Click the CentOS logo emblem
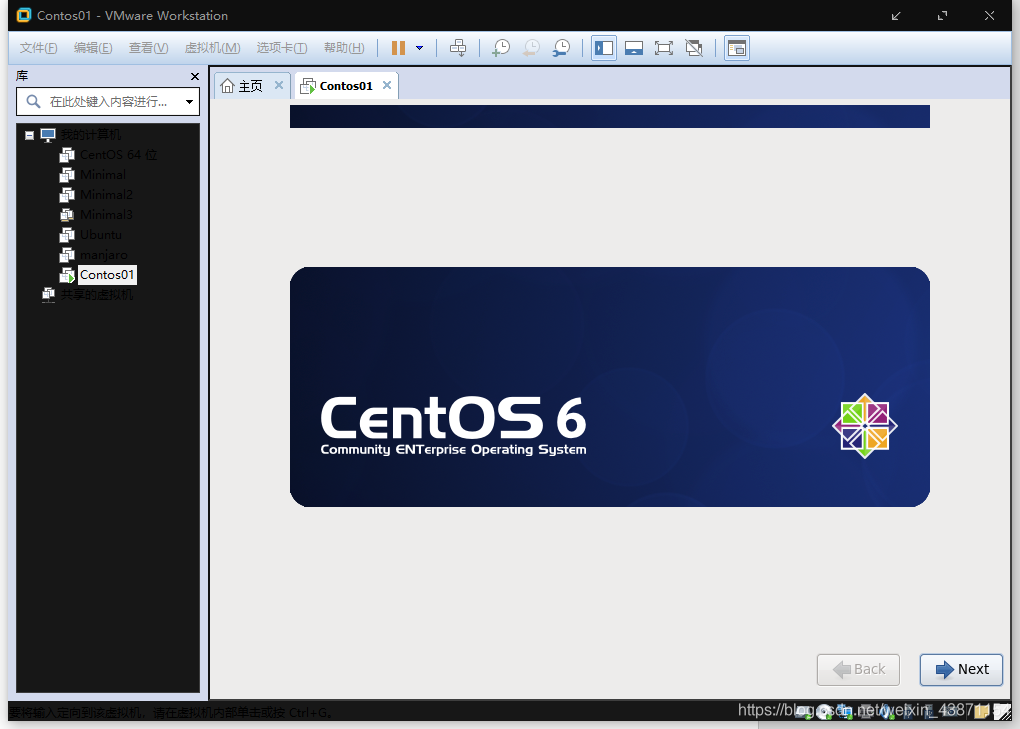The height and width of the screenshot is (729, 1020). (865, 426)
